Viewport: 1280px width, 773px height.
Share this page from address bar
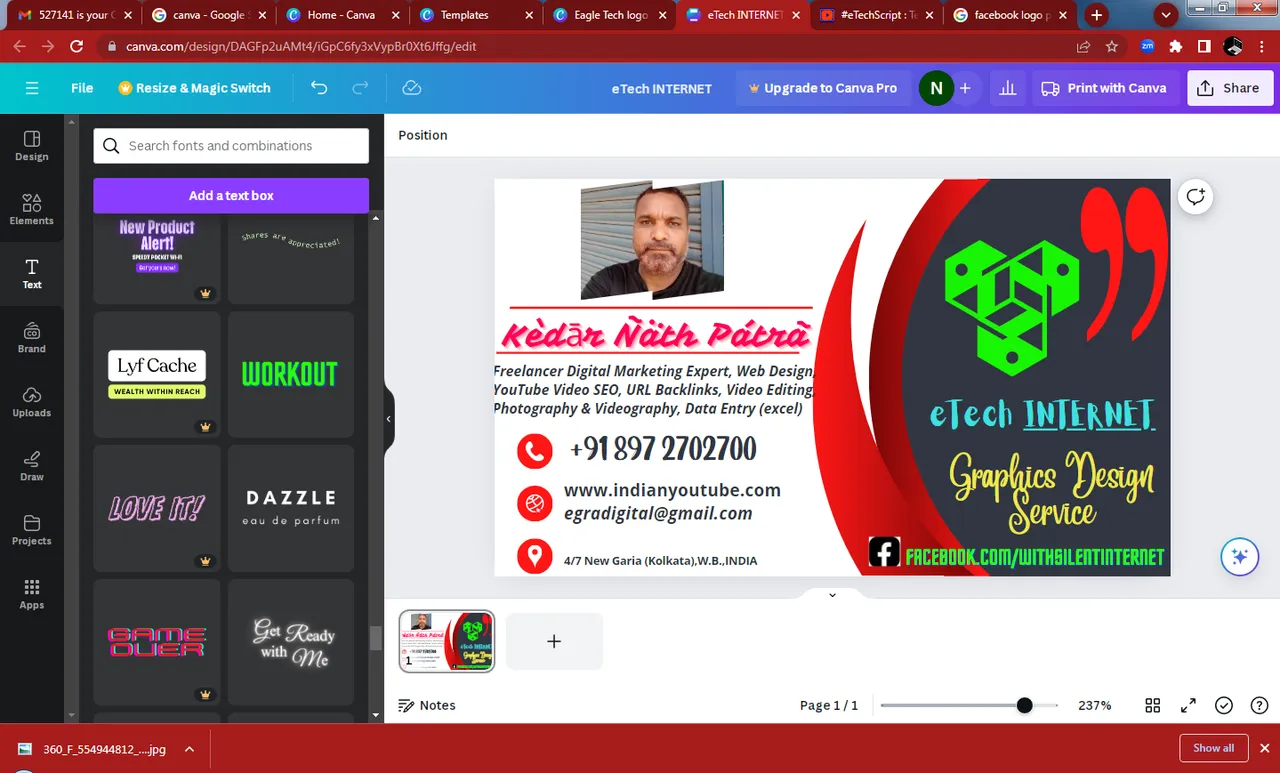pos(1084,46)
